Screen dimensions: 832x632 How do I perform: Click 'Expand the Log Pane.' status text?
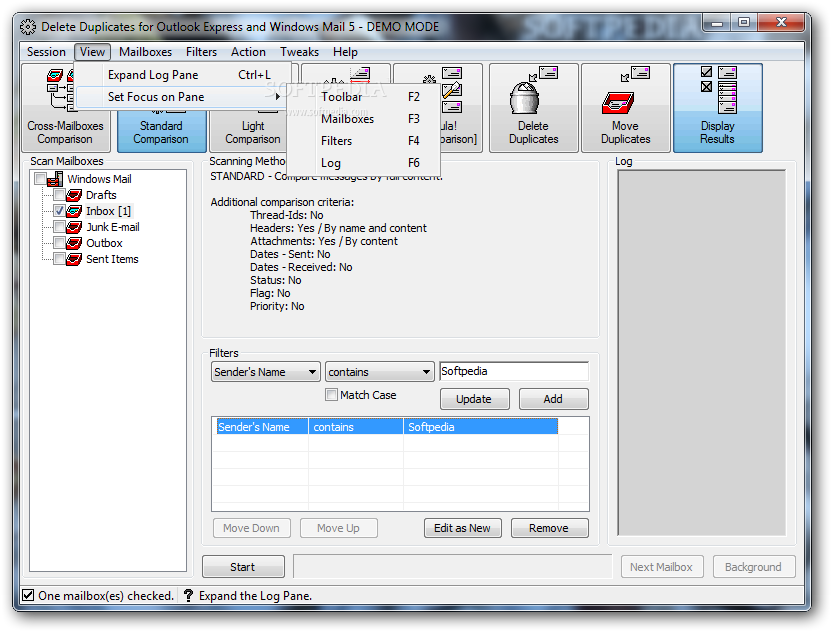[x=255, y=596]
